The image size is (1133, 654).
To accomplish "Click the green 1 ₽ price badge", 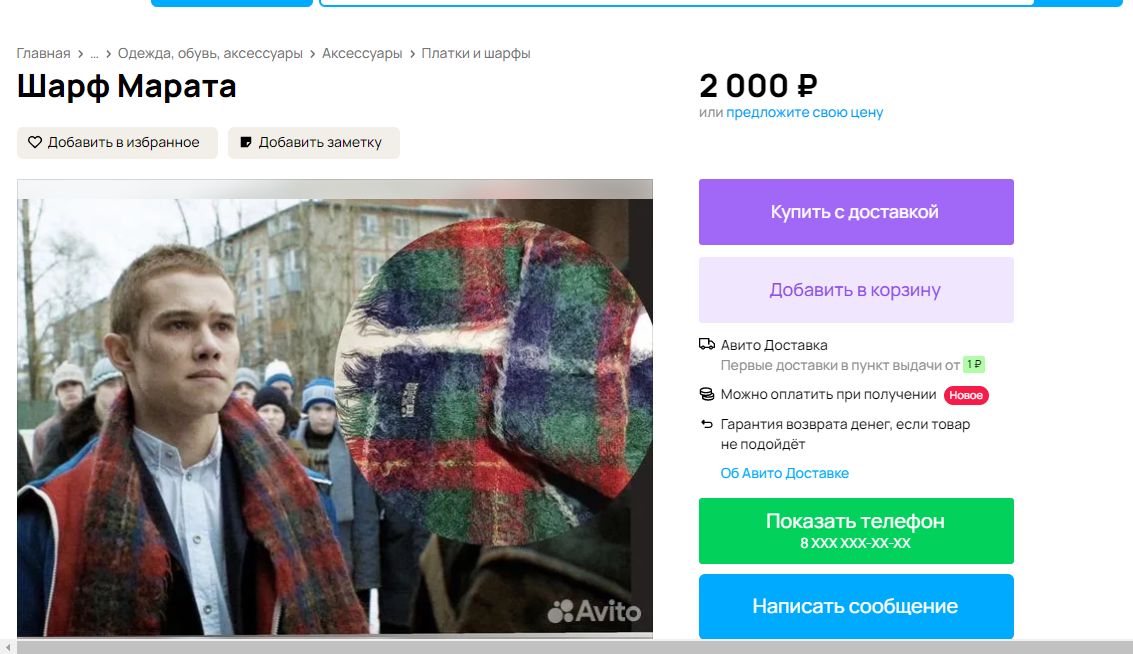I will pos(974,364).
